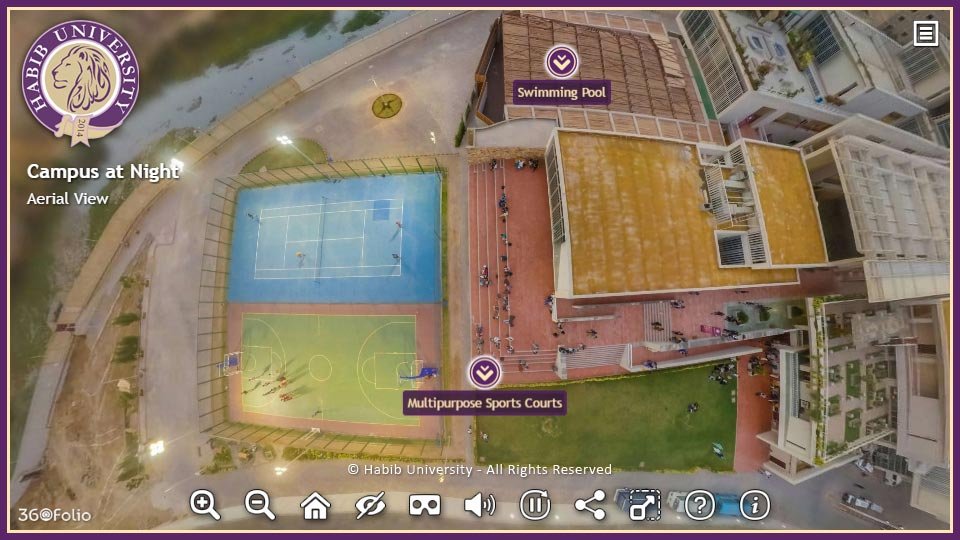
Task: Hide hotspots with the crossed-eye icon
Action: tap(370, 505)
